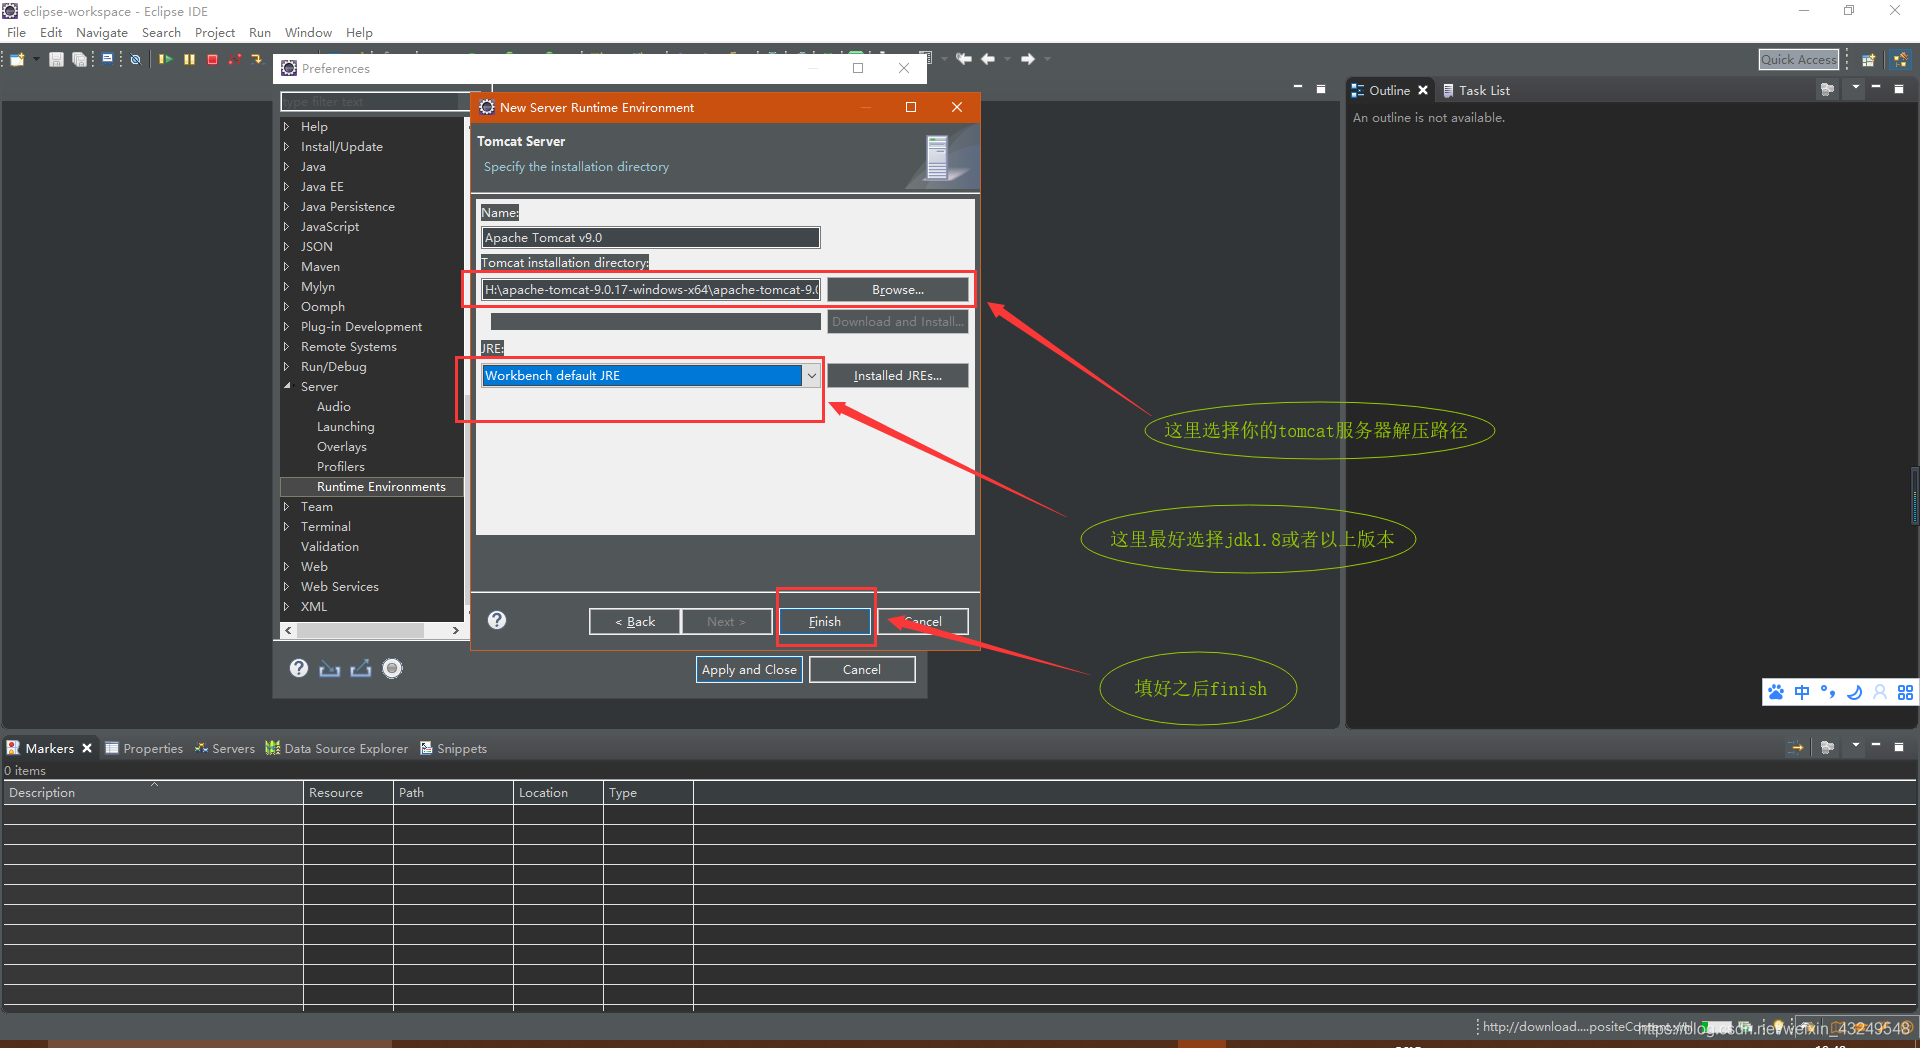The width and height of the screenshot is (1920, 1048).
Task: Click the Browse... button
Action: pyautogui.click(x=897, y=290)
